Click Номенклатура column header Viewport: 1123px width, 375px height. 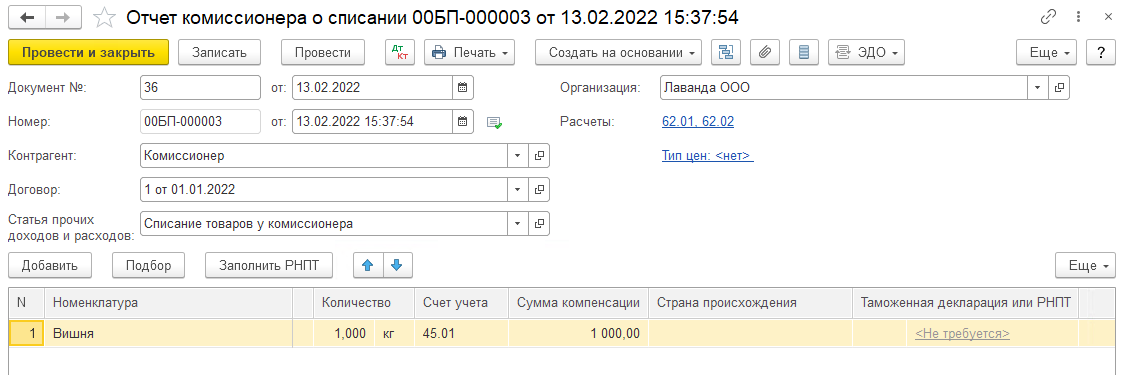tap(169, 303)
